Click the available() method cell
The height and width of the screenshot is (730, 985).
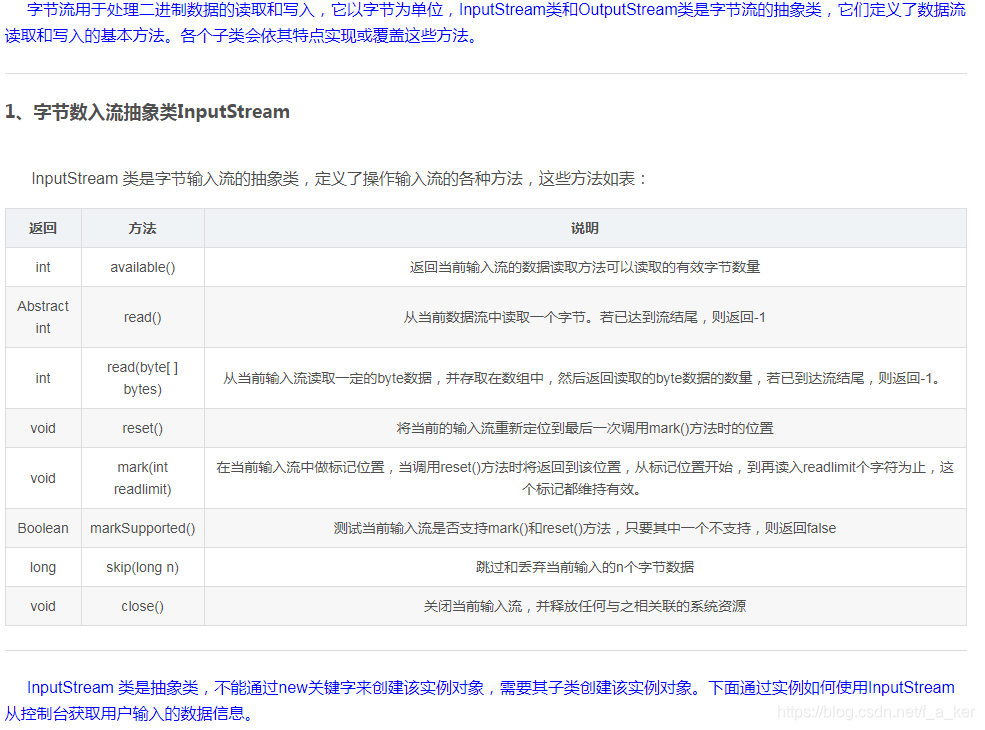click(x=142, y=267)
